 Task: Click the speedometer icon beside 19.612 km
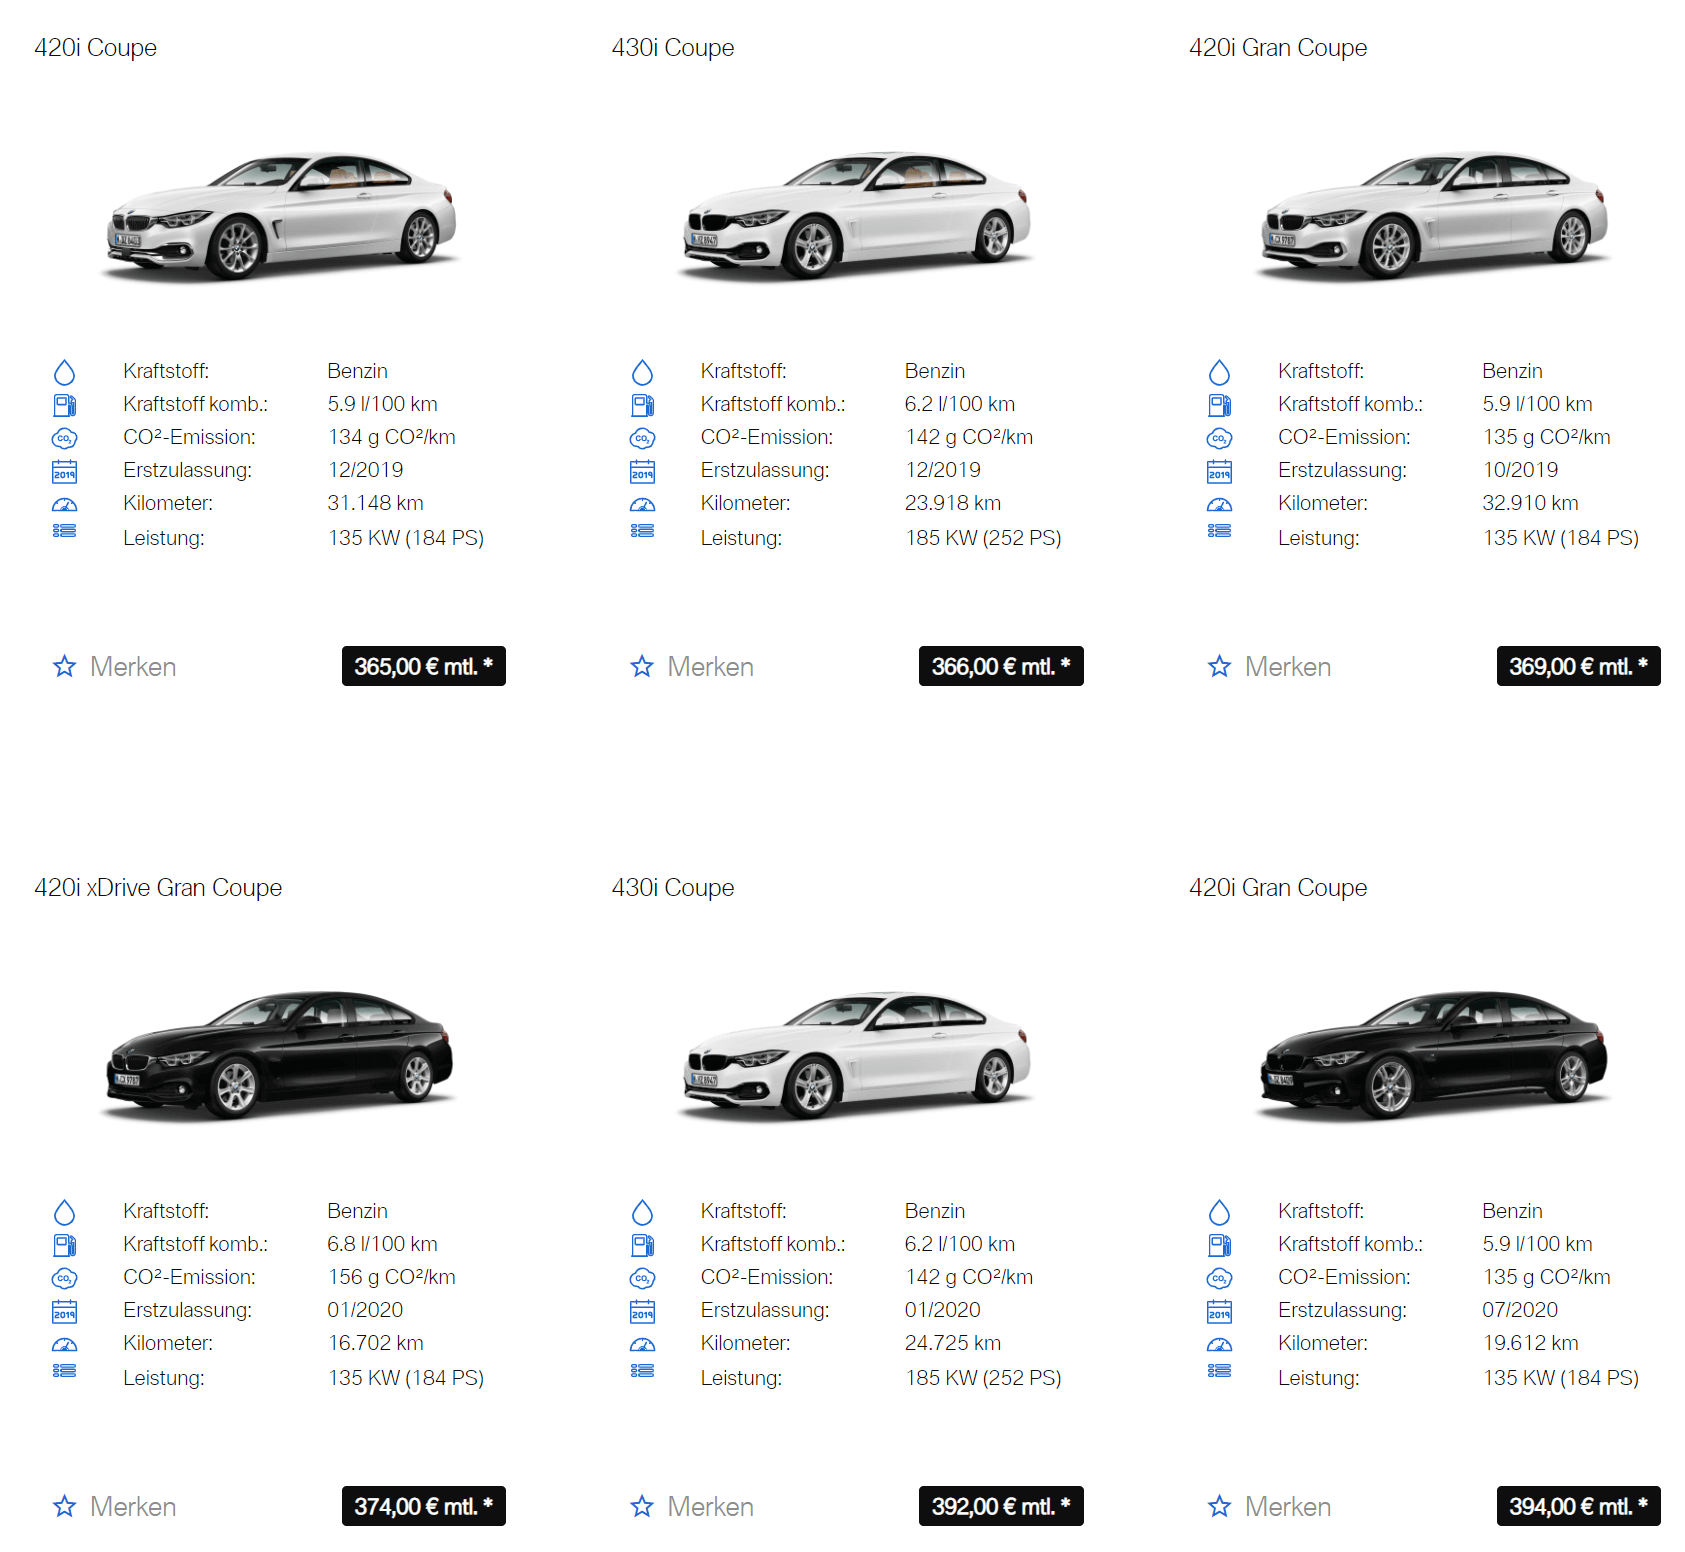point(1219,1345)
